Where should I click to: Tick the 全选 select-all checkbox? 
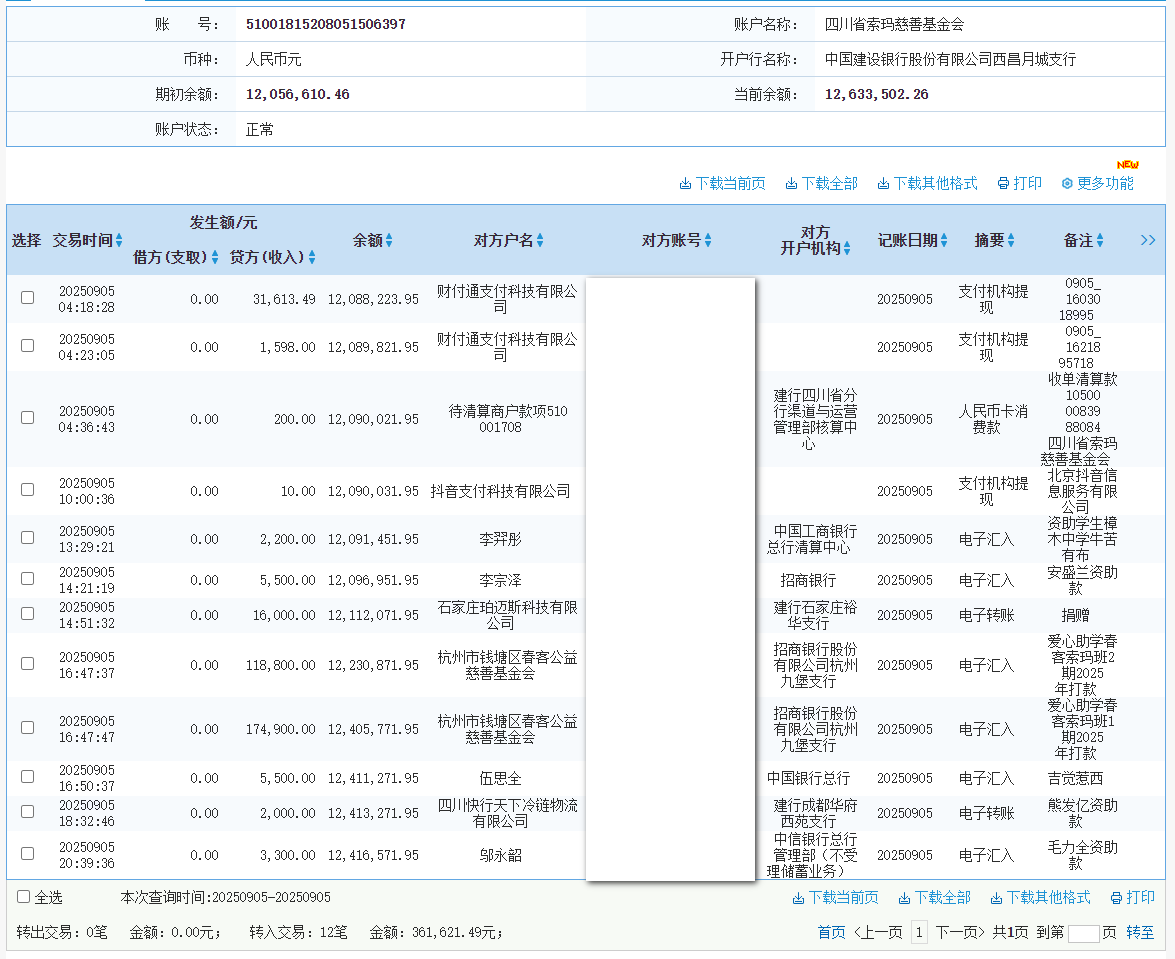click(x=24, y=897)
